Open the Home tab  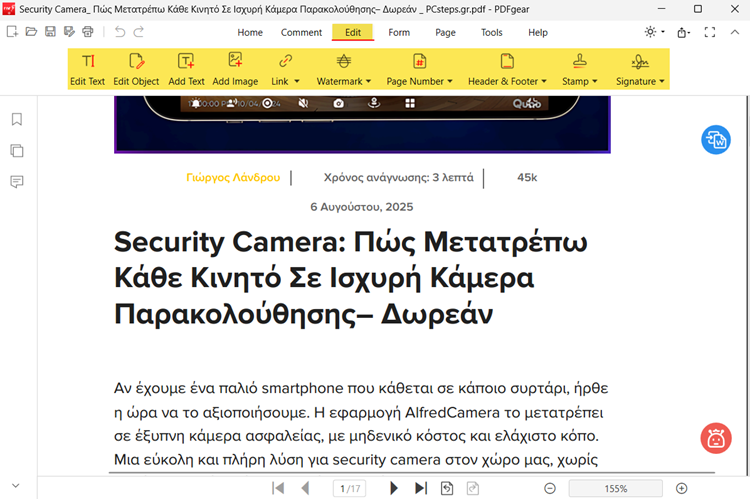click(250, 33)
